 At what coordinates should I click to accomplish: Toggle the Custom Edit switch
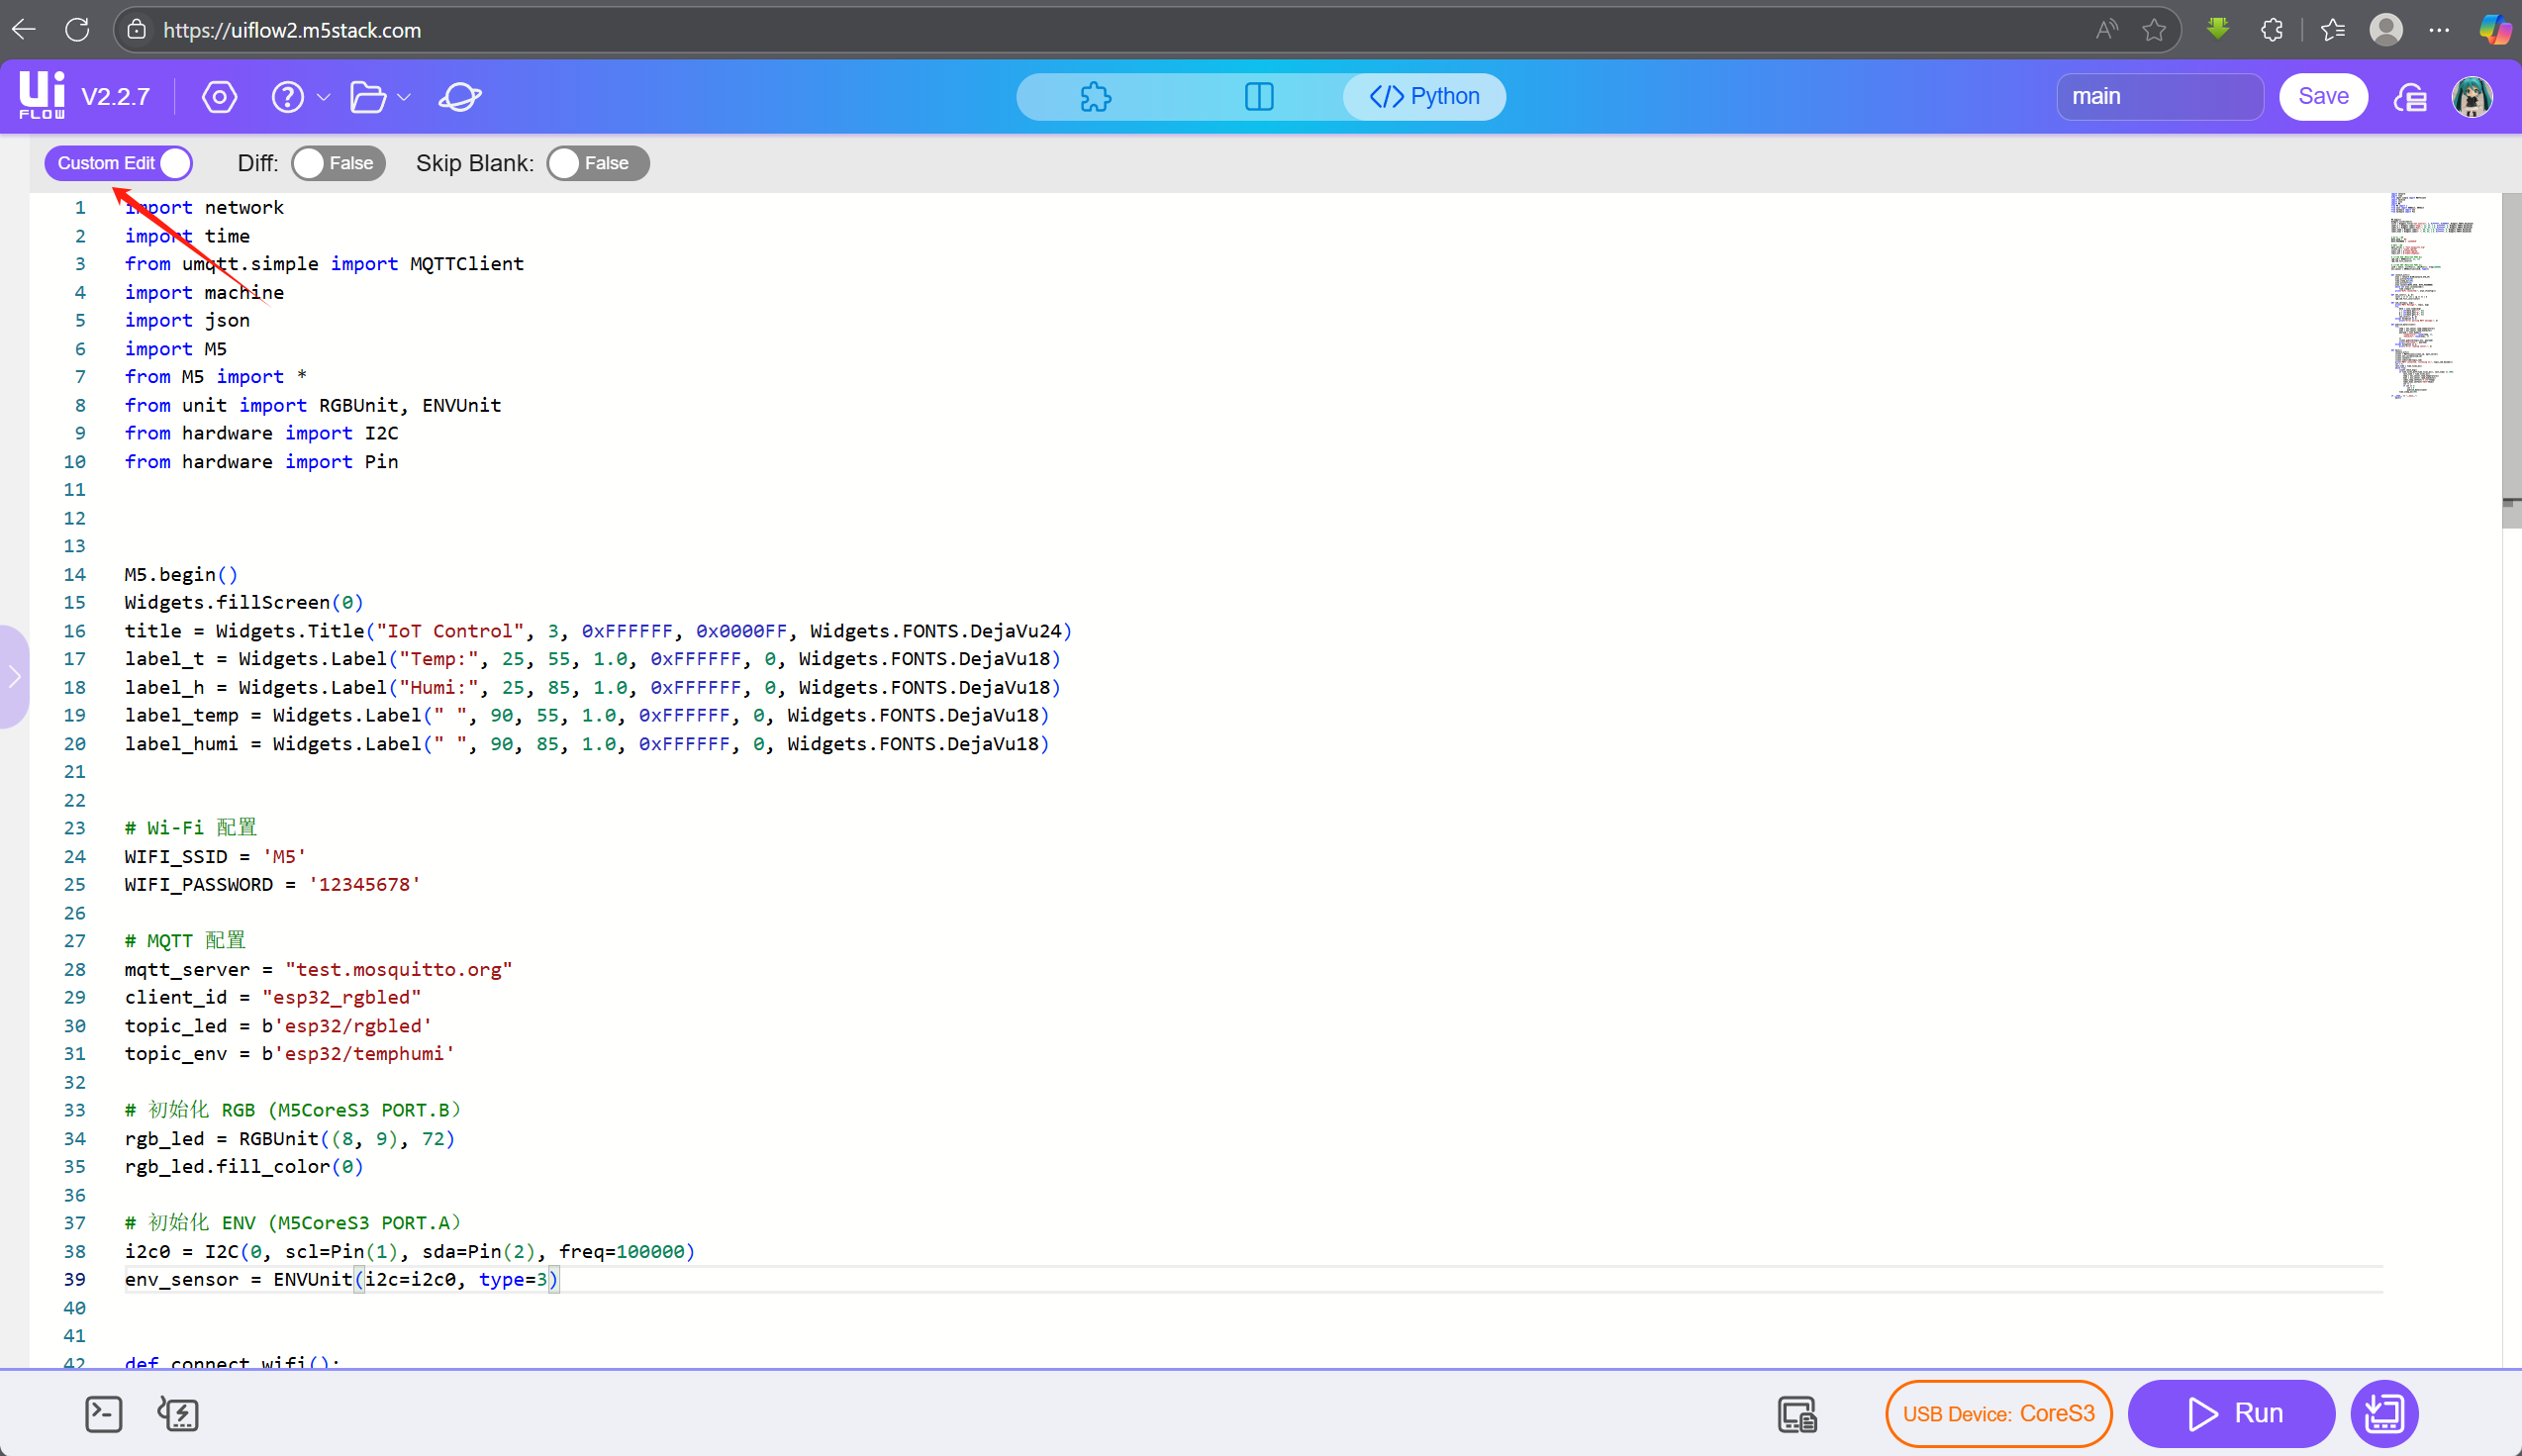click(x=119, y=163)
